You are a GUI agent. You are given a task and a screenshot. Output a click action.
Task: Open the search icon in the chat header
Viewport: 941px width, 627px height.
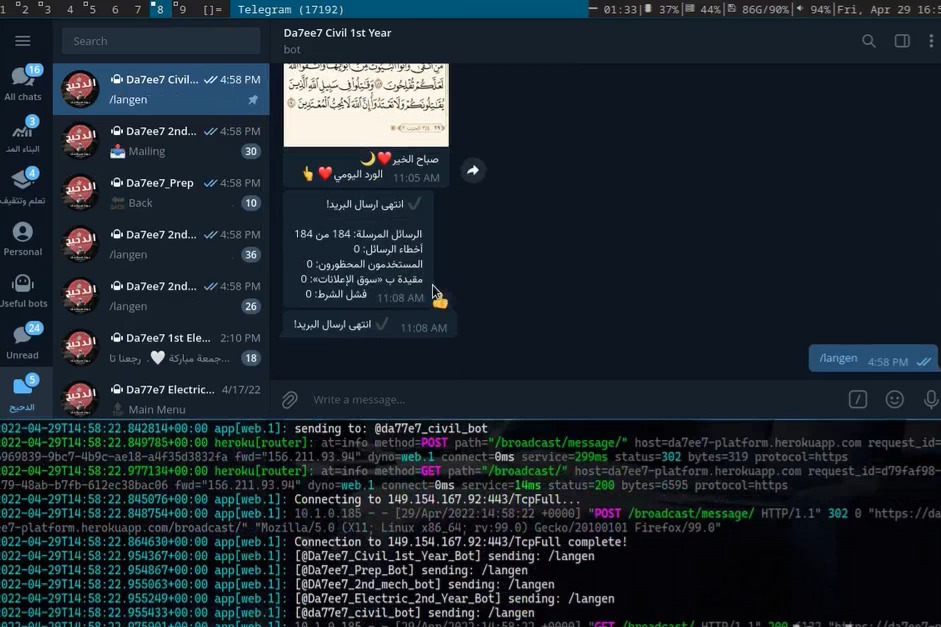tap(869, 41)
